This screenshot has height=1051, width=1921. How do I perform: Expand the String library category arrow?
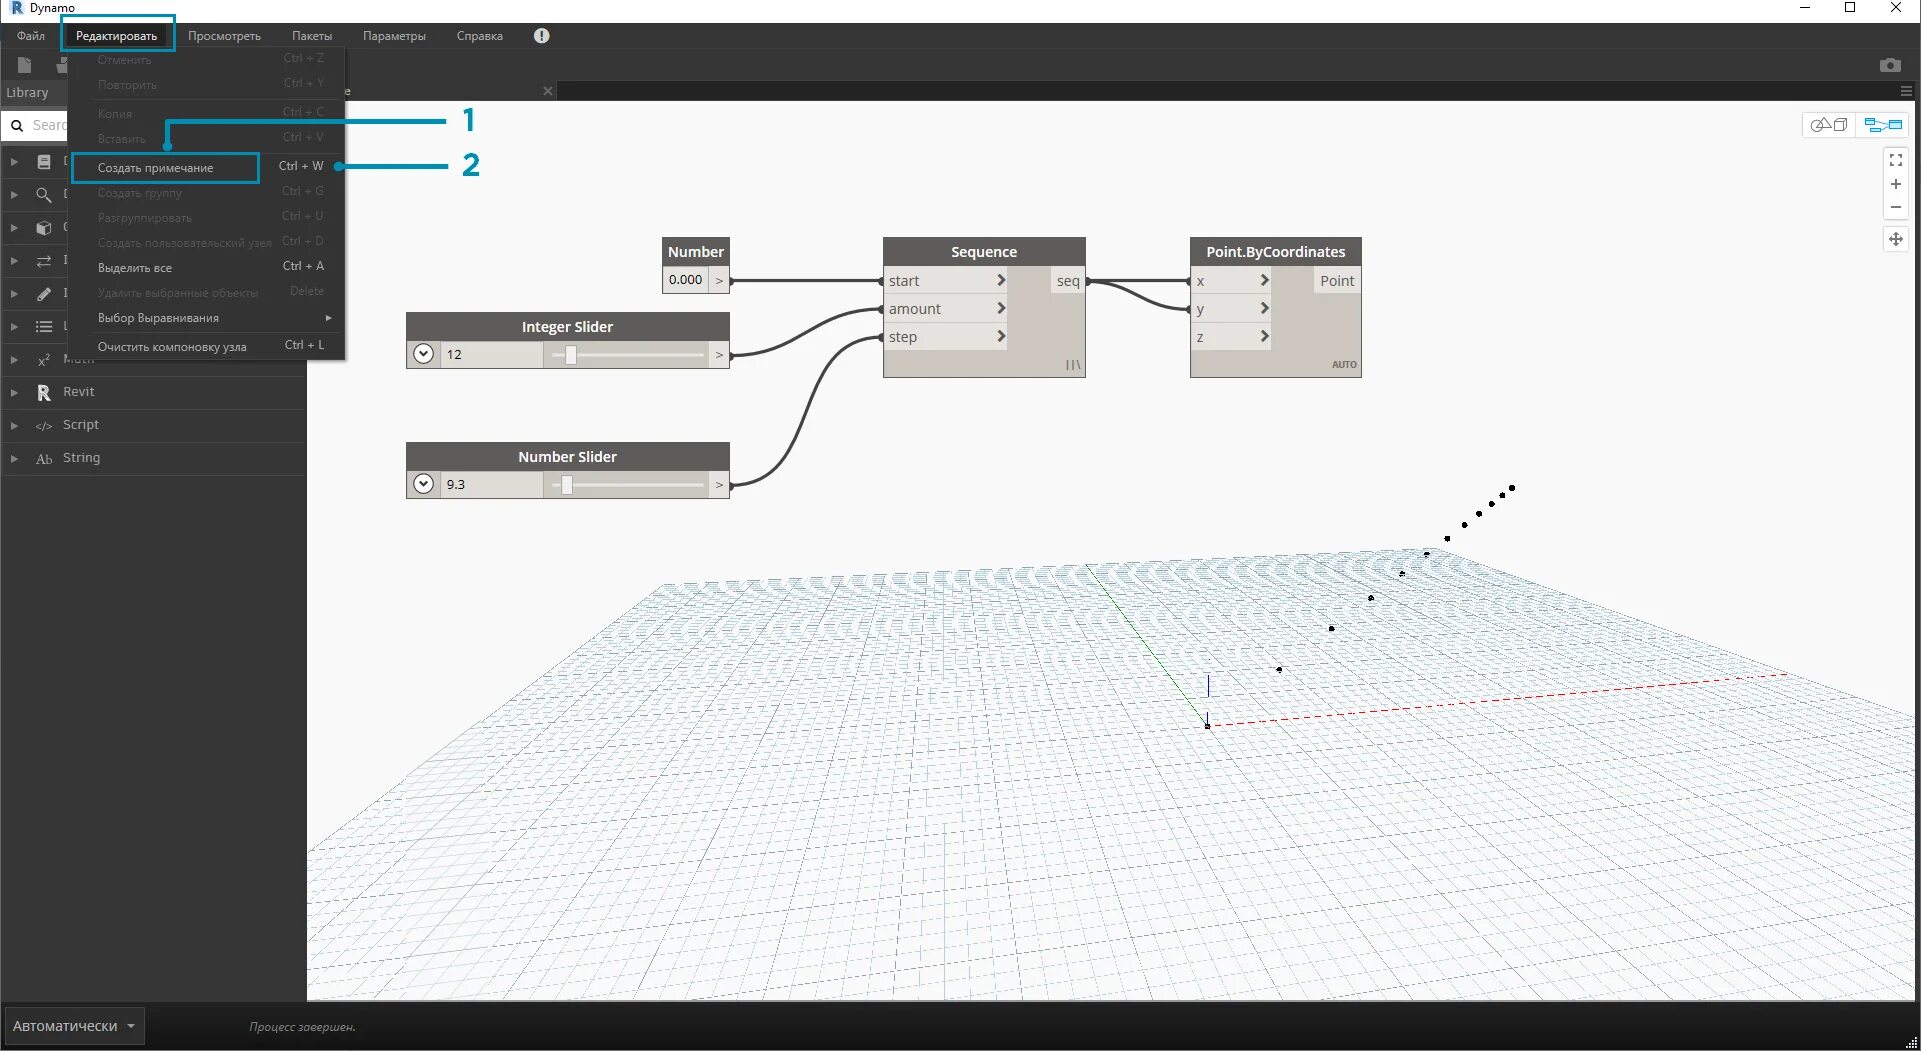[14, 459]
